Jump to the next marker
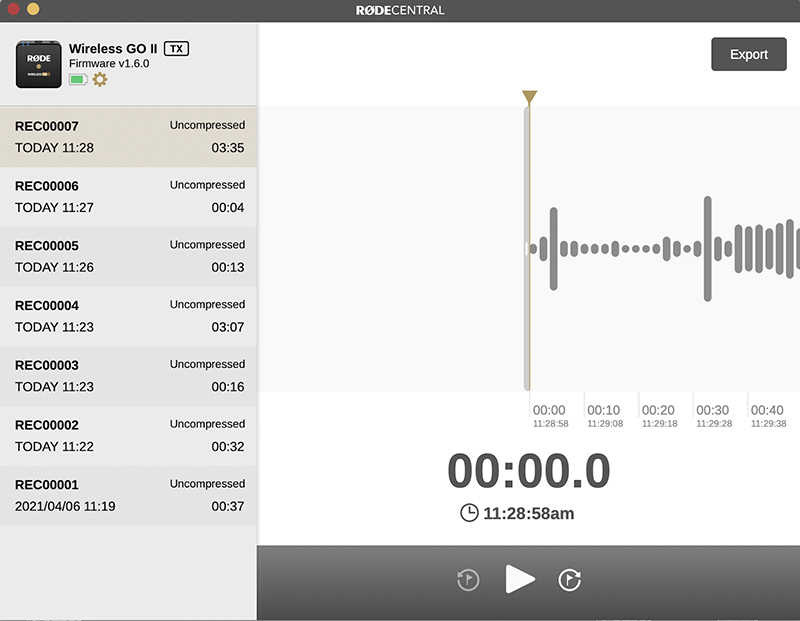 pos(569,580)
